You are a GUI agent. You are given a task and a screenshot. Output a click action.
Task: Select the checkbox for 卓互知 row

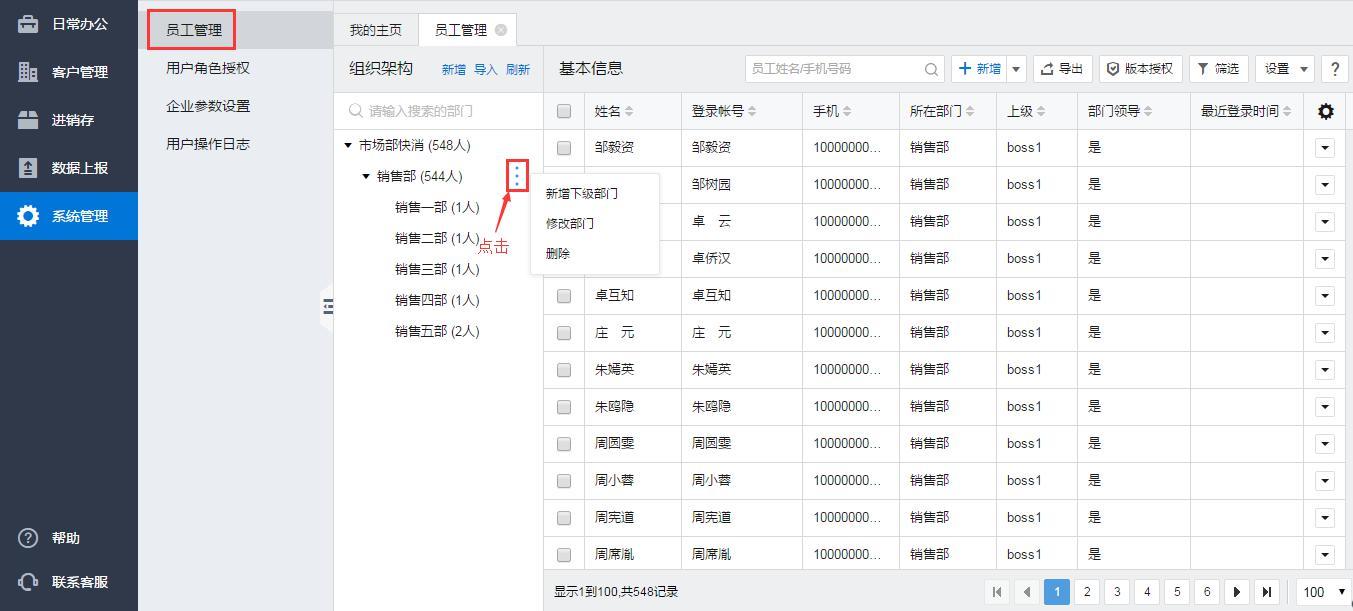click(x=564, y=296)
